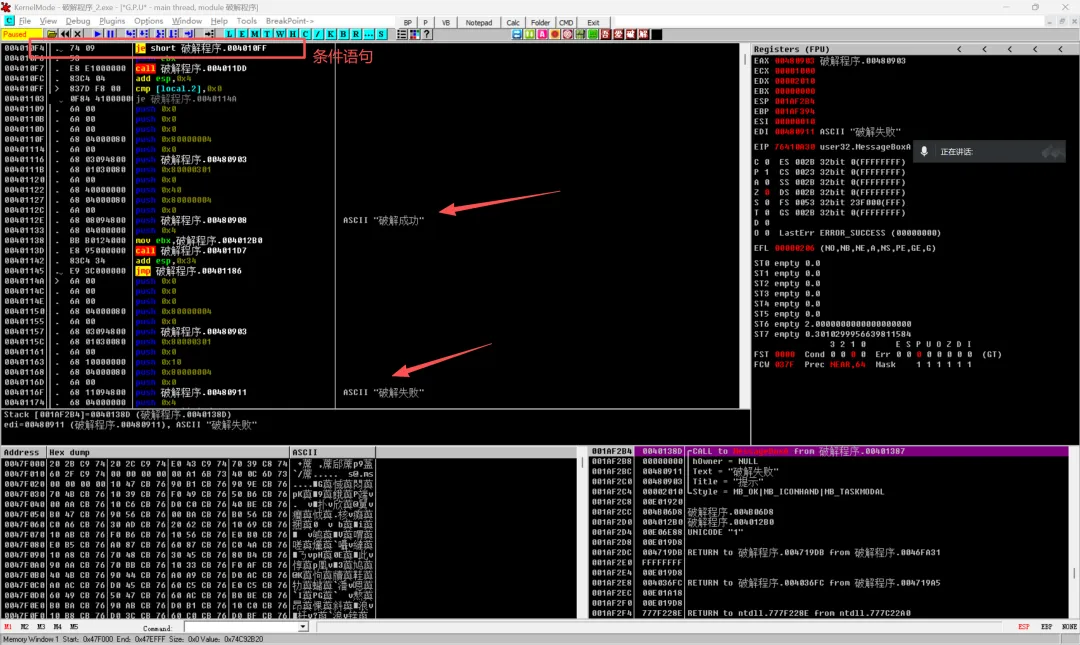The height and width of the screenshot is (645, 1080).
Task: Click the rewind restart program icon
Action: tap(65, 34)
